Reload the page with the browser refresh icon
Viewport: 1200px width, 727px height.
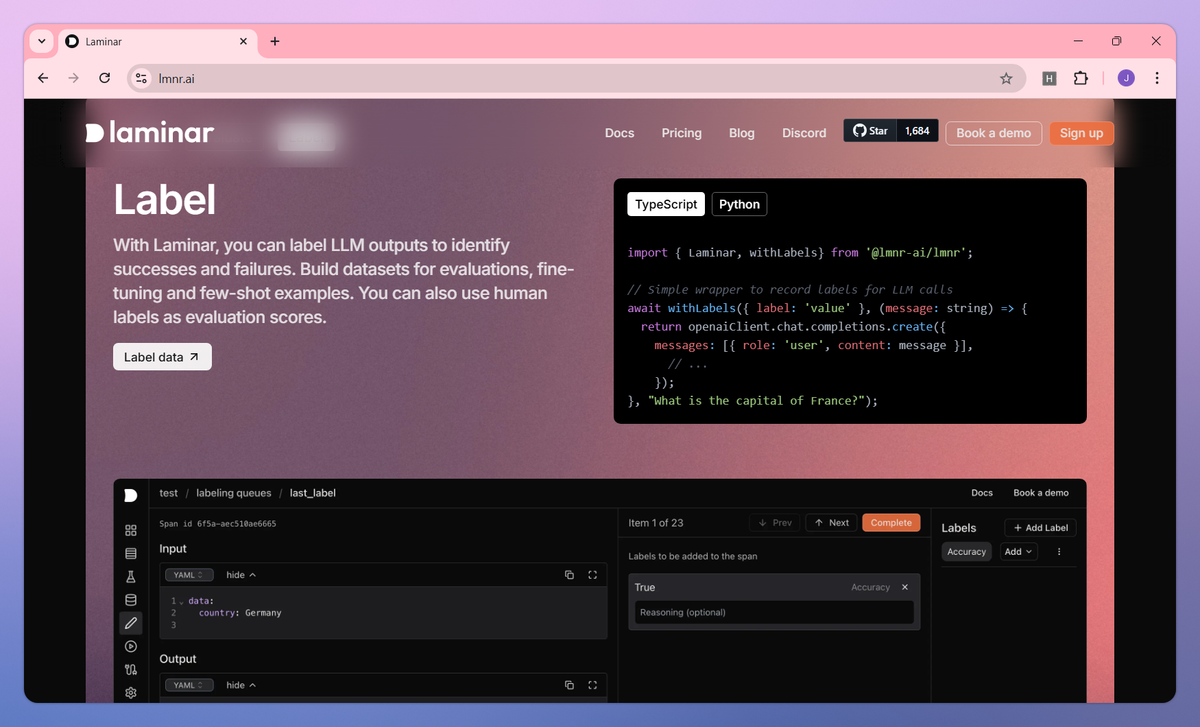point(104,78)
